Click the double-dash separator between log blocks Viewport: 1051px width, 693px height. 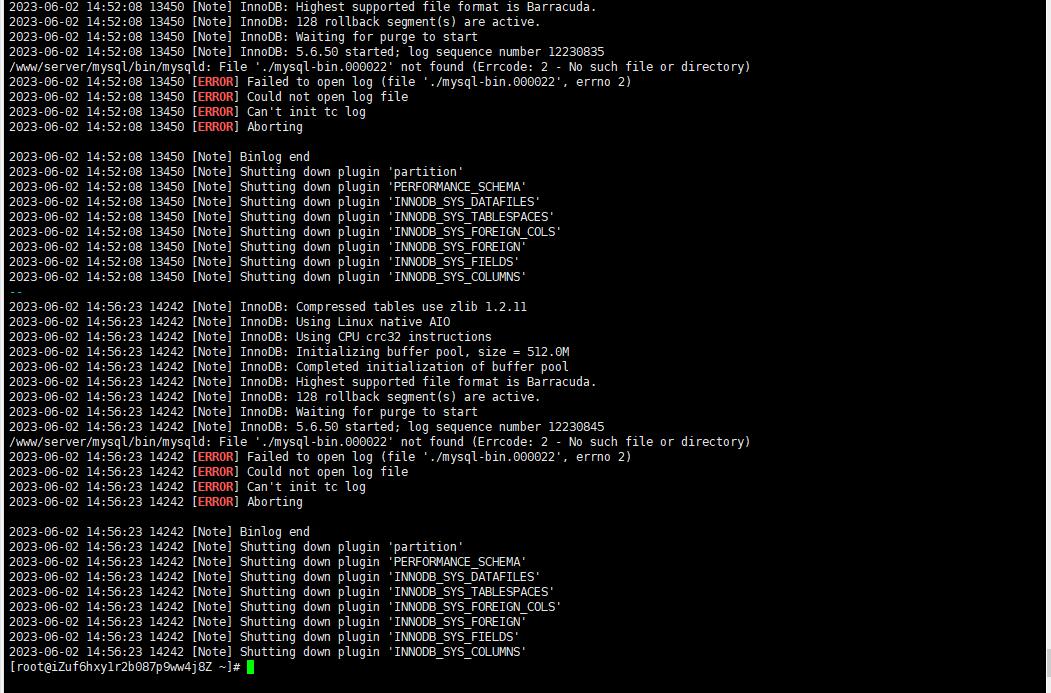(16, 292)
